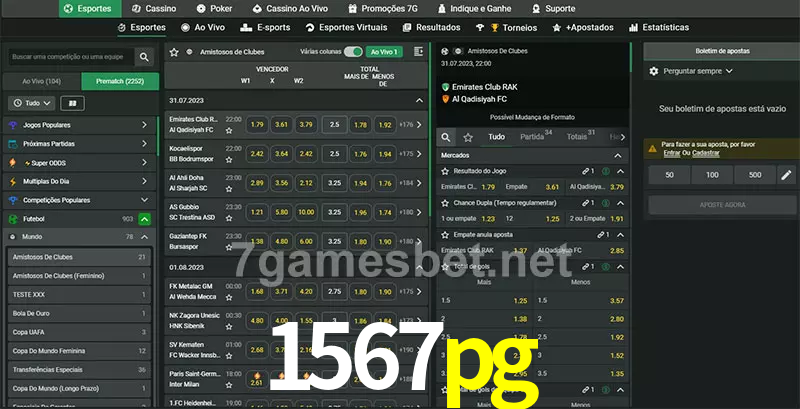Collapse the 31.07.2023 date group

(419, 101)
